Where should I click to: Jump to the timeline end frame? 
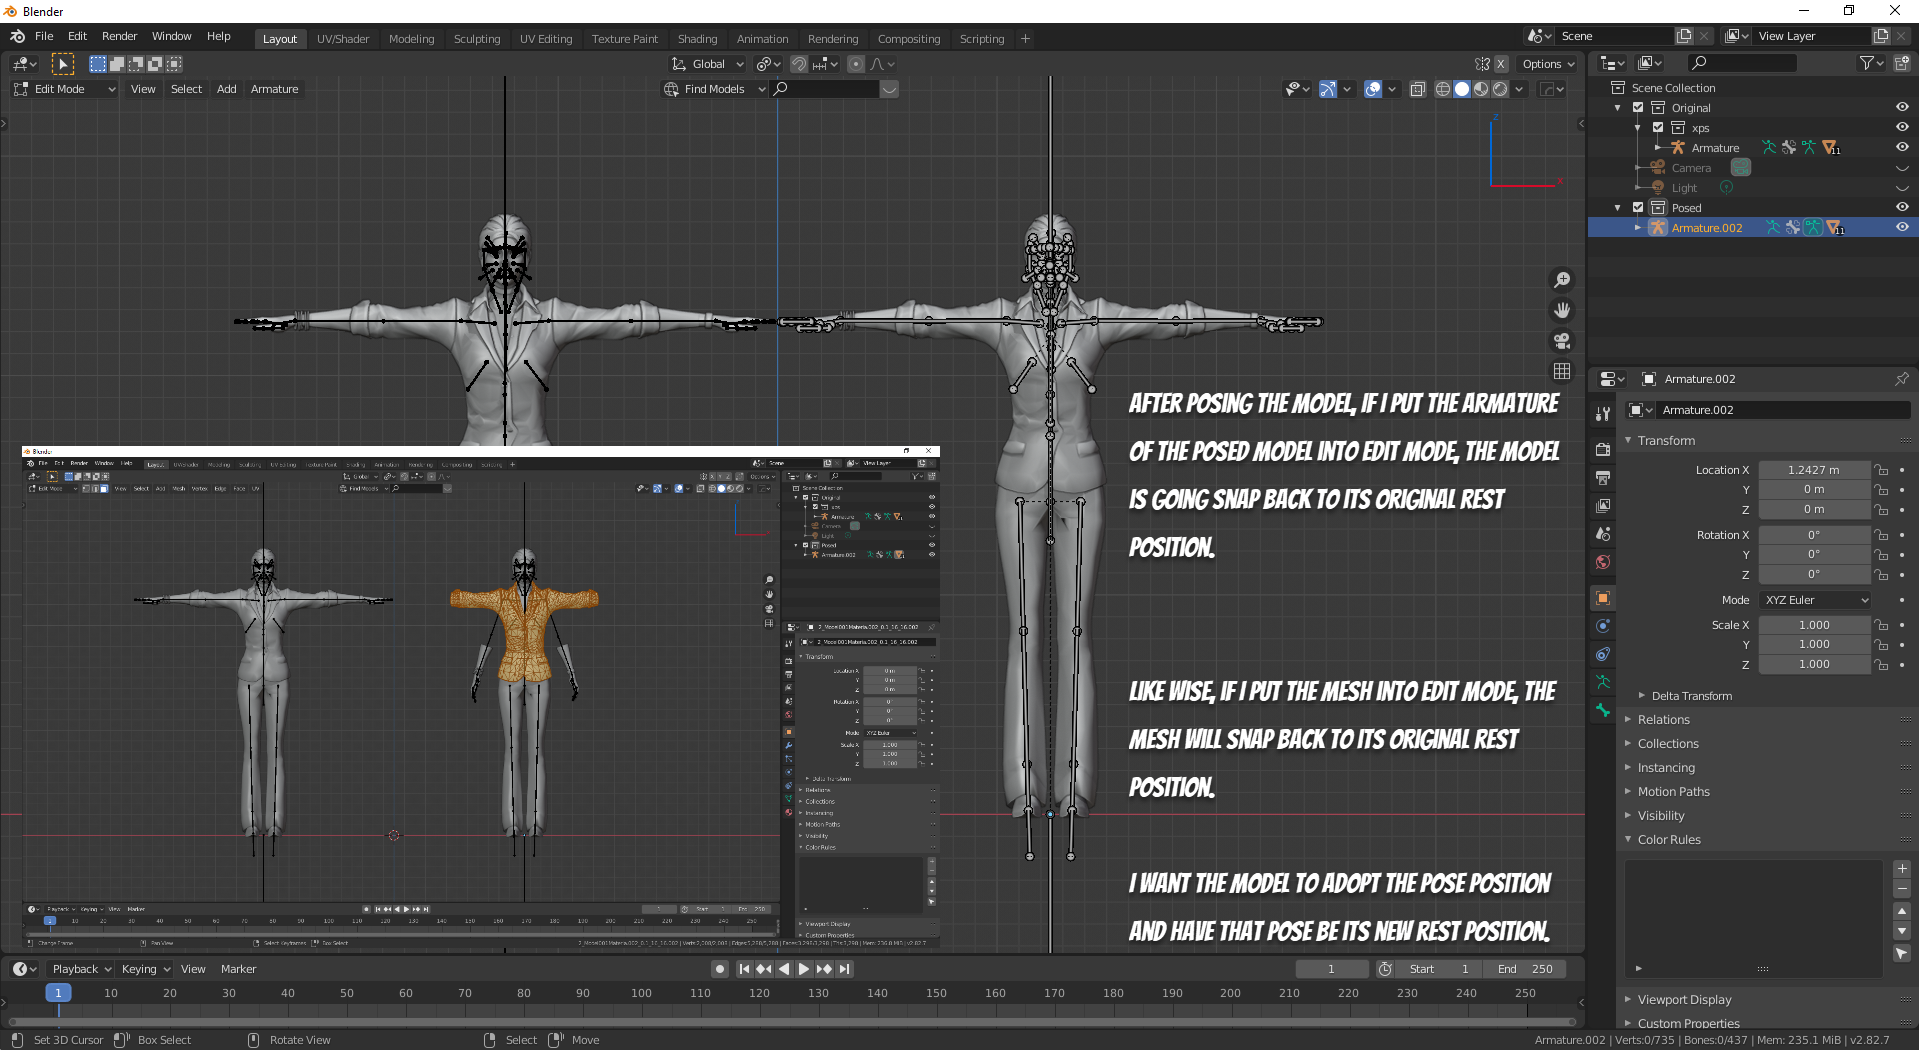pos(845,969)
